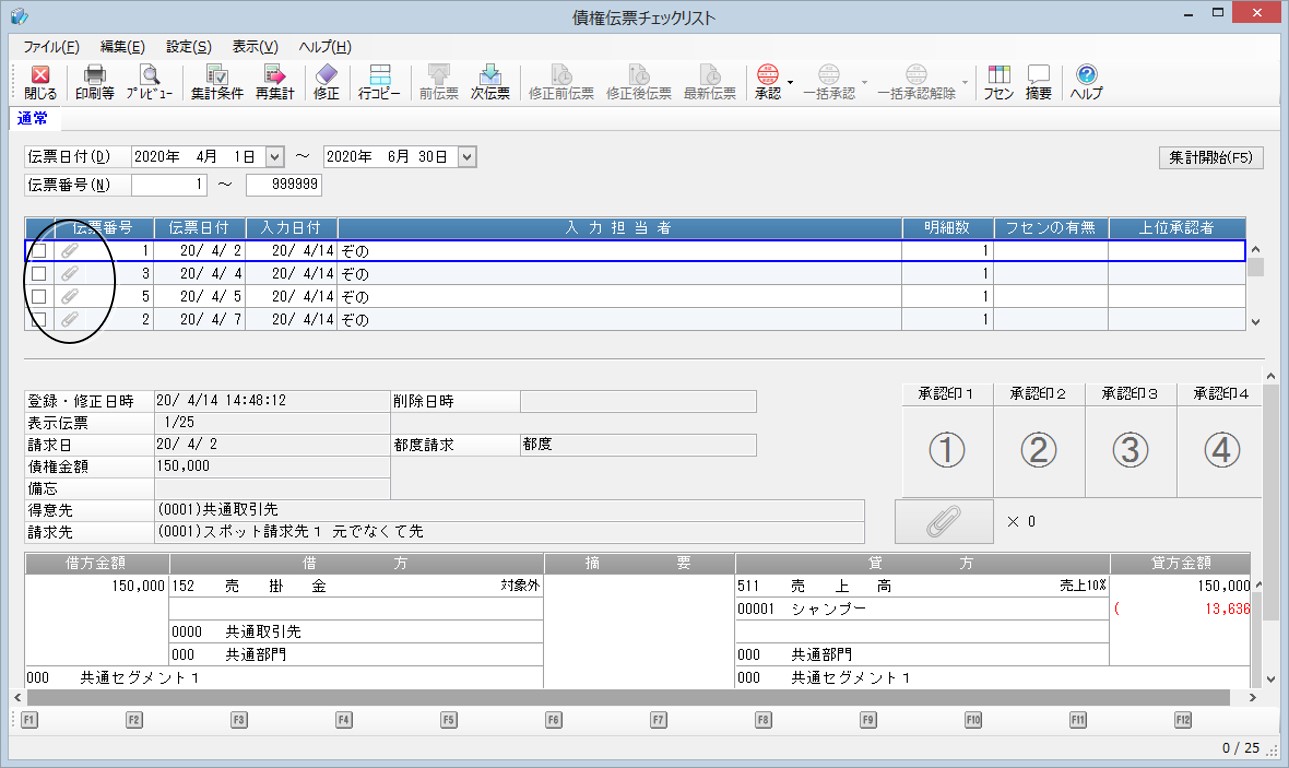This screenshot has width=1289, height=768.
Task: Run 再集計 recalculation
Action: 274,83
